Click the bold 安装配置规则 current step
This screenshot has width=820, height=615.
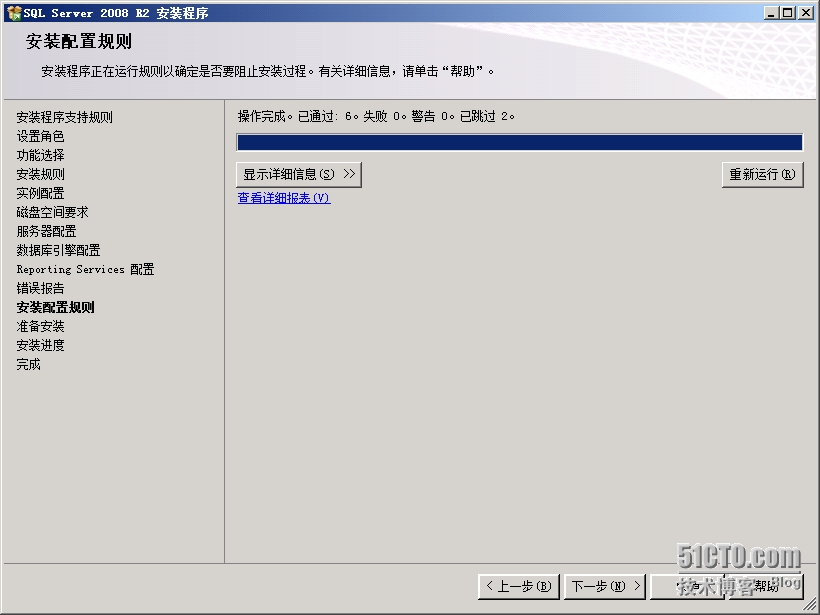[55, 307]
